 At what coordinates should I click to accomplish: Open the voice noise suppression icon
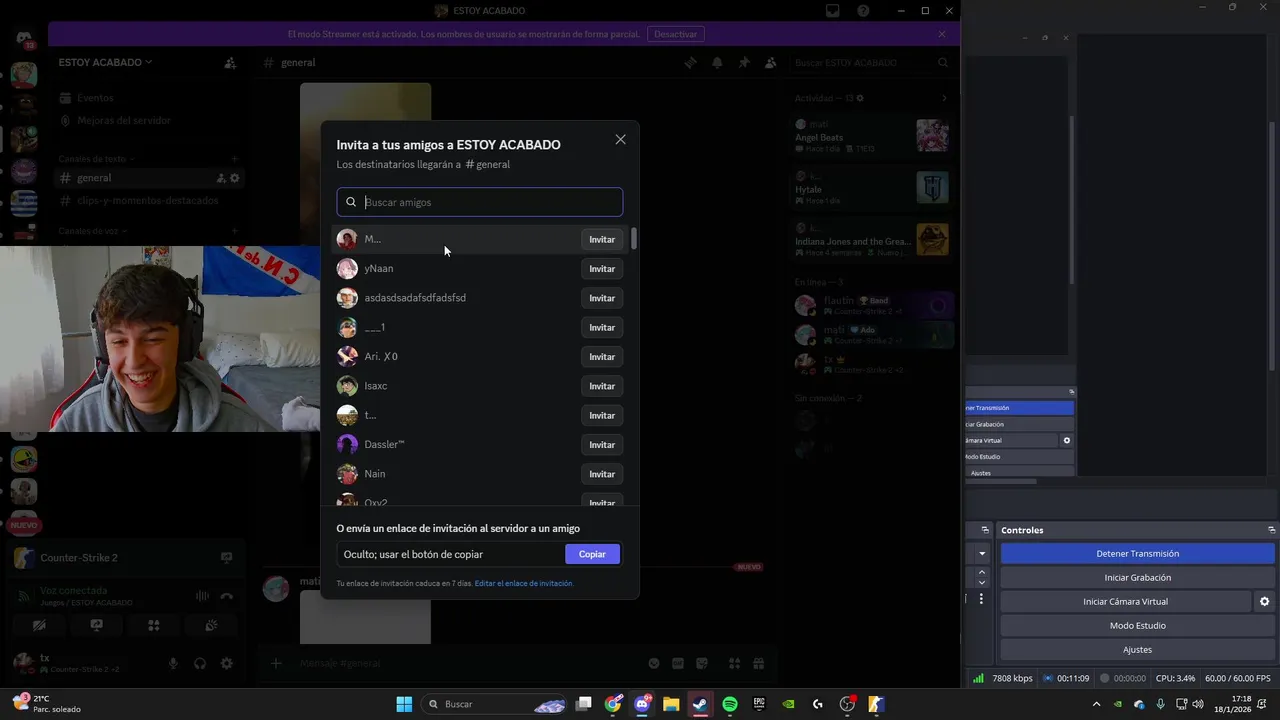coord(202,596)
